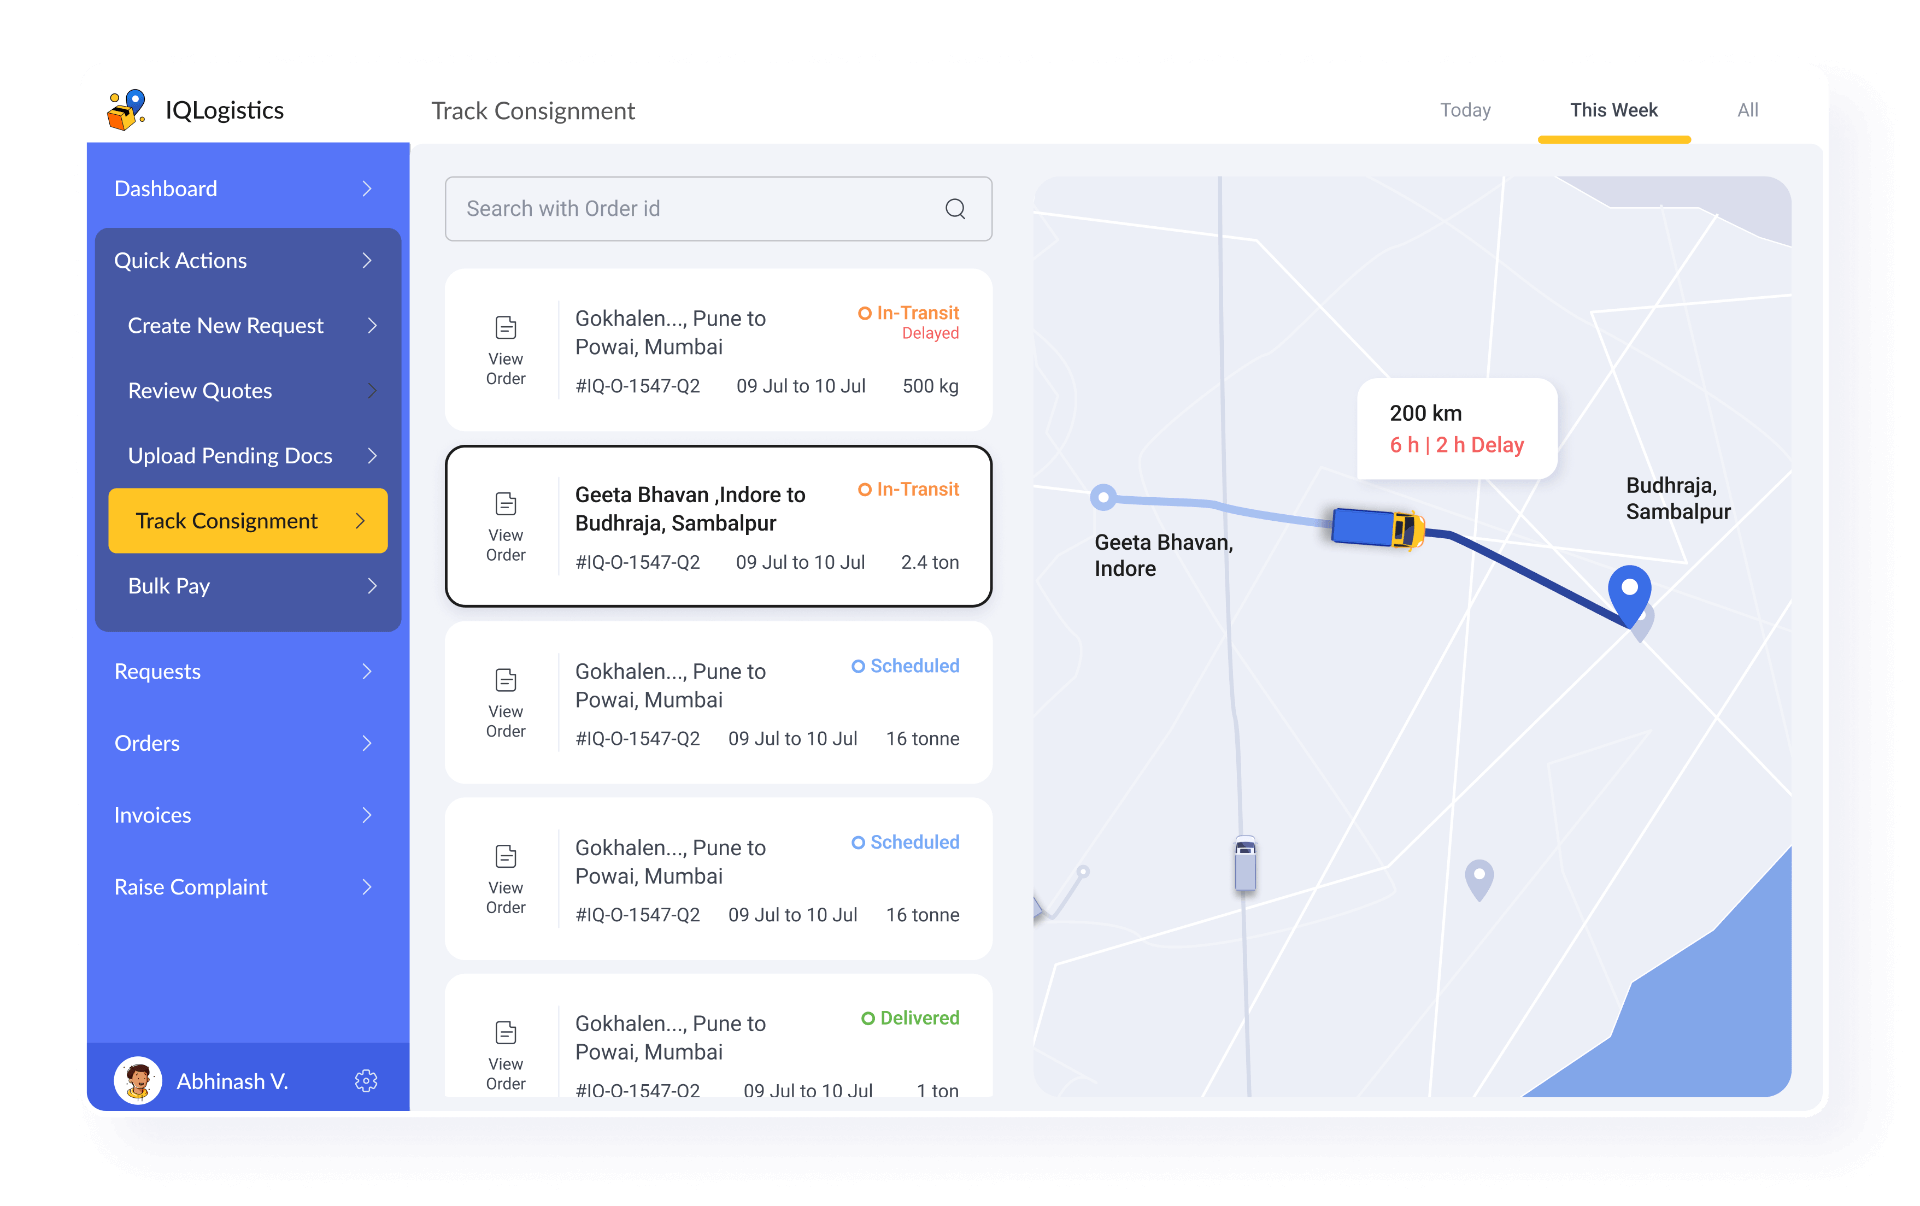Click the small gray van on map
This screenshot has height=1206, width=1920.
pos(1245,864)
